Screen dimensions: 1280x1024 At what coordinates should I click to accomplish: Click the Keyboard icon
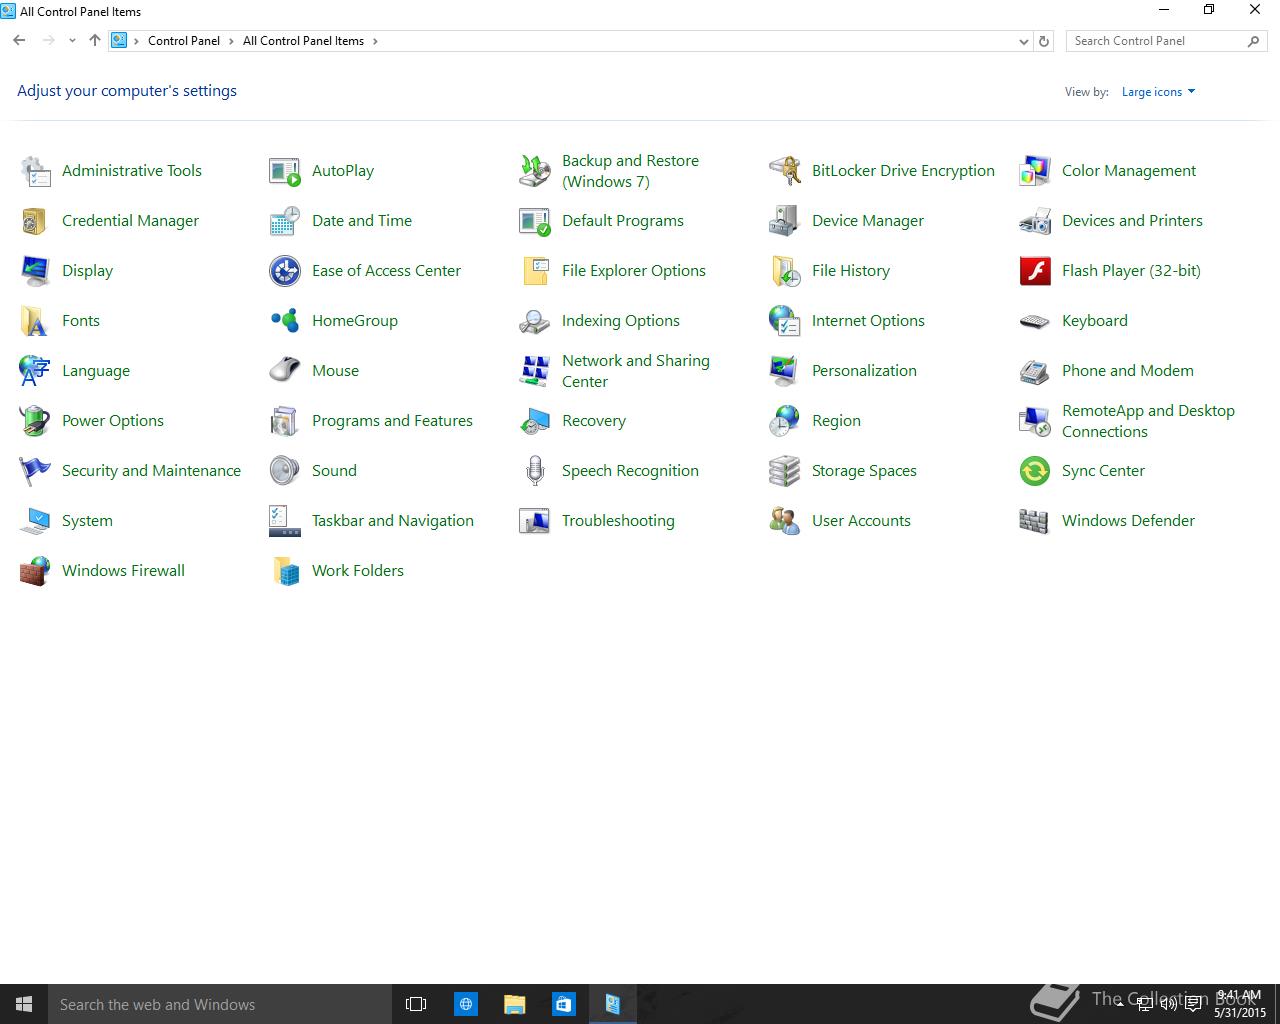tap(1035, 321)
